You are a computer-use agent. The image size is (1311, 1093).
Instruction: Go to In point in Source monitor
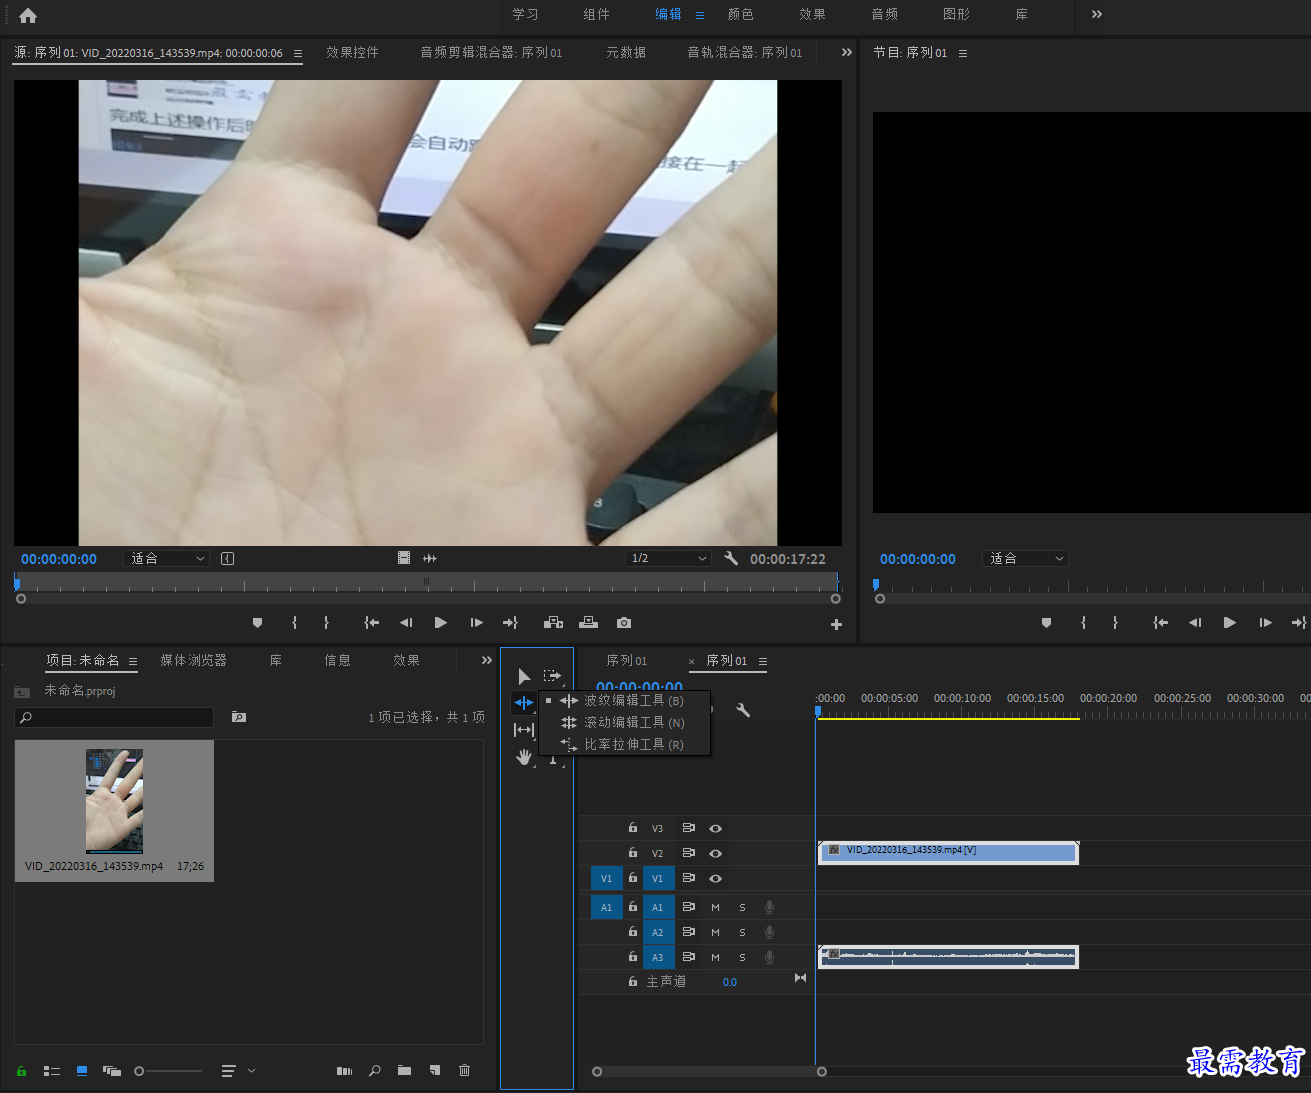click(x=372, y=623)
